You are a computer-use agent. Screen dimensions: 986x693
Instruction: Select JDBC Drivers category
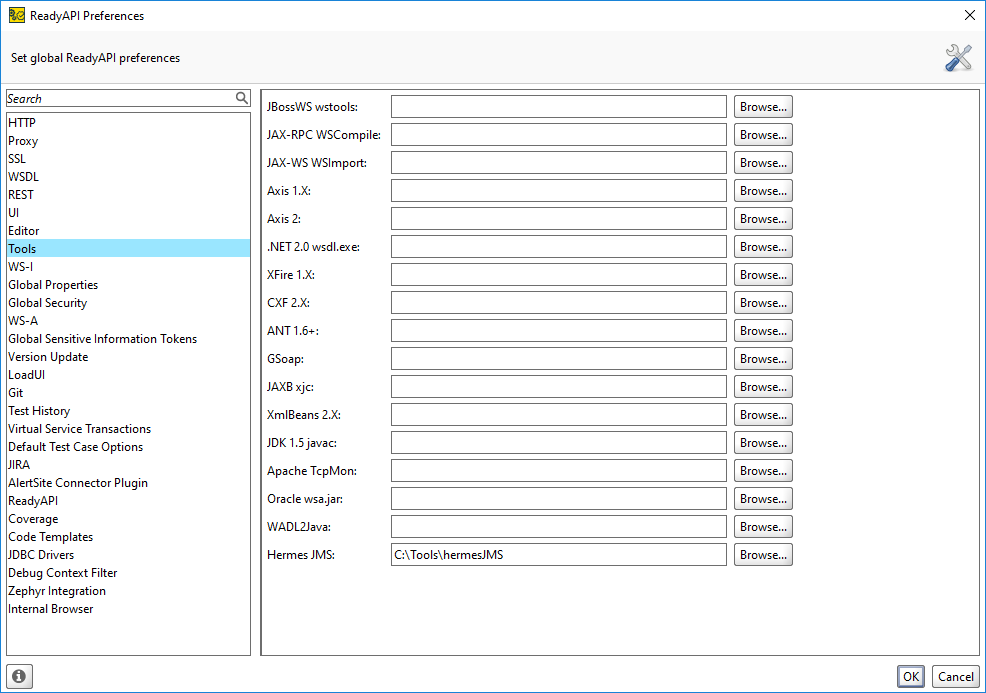point(128,555)
